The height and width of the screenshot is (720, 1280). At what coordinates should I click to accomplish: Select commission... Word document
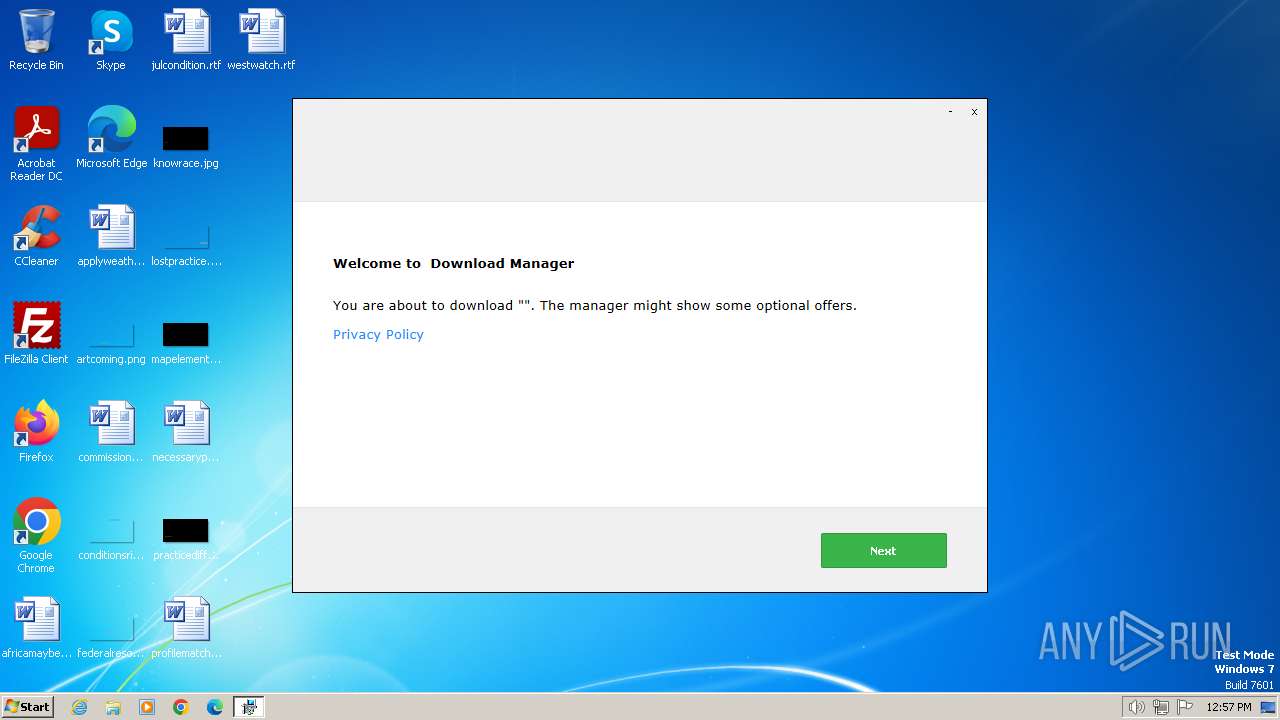click(x=111, y=432)
